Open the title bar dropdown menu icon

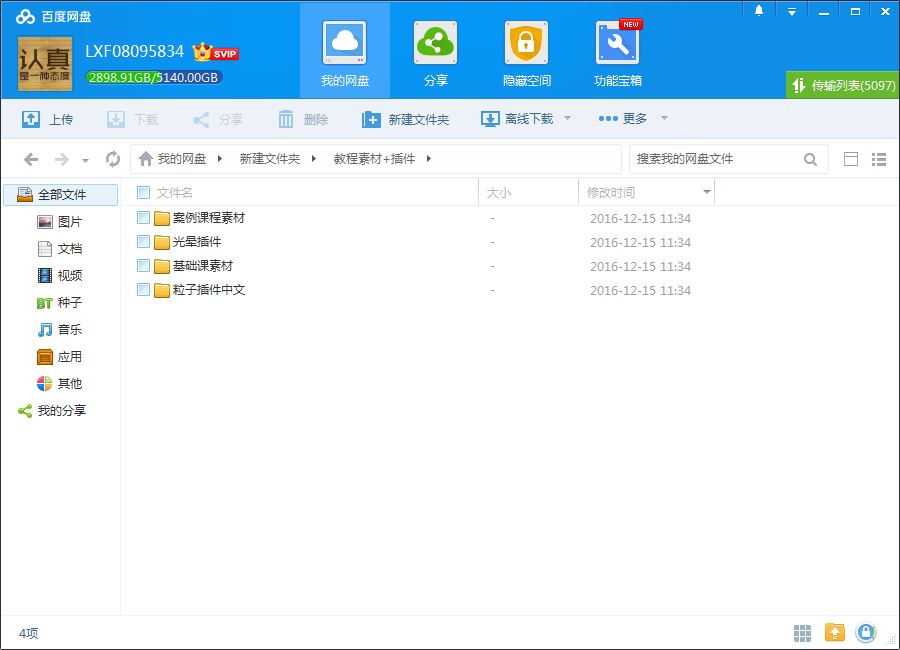point(792,11)
